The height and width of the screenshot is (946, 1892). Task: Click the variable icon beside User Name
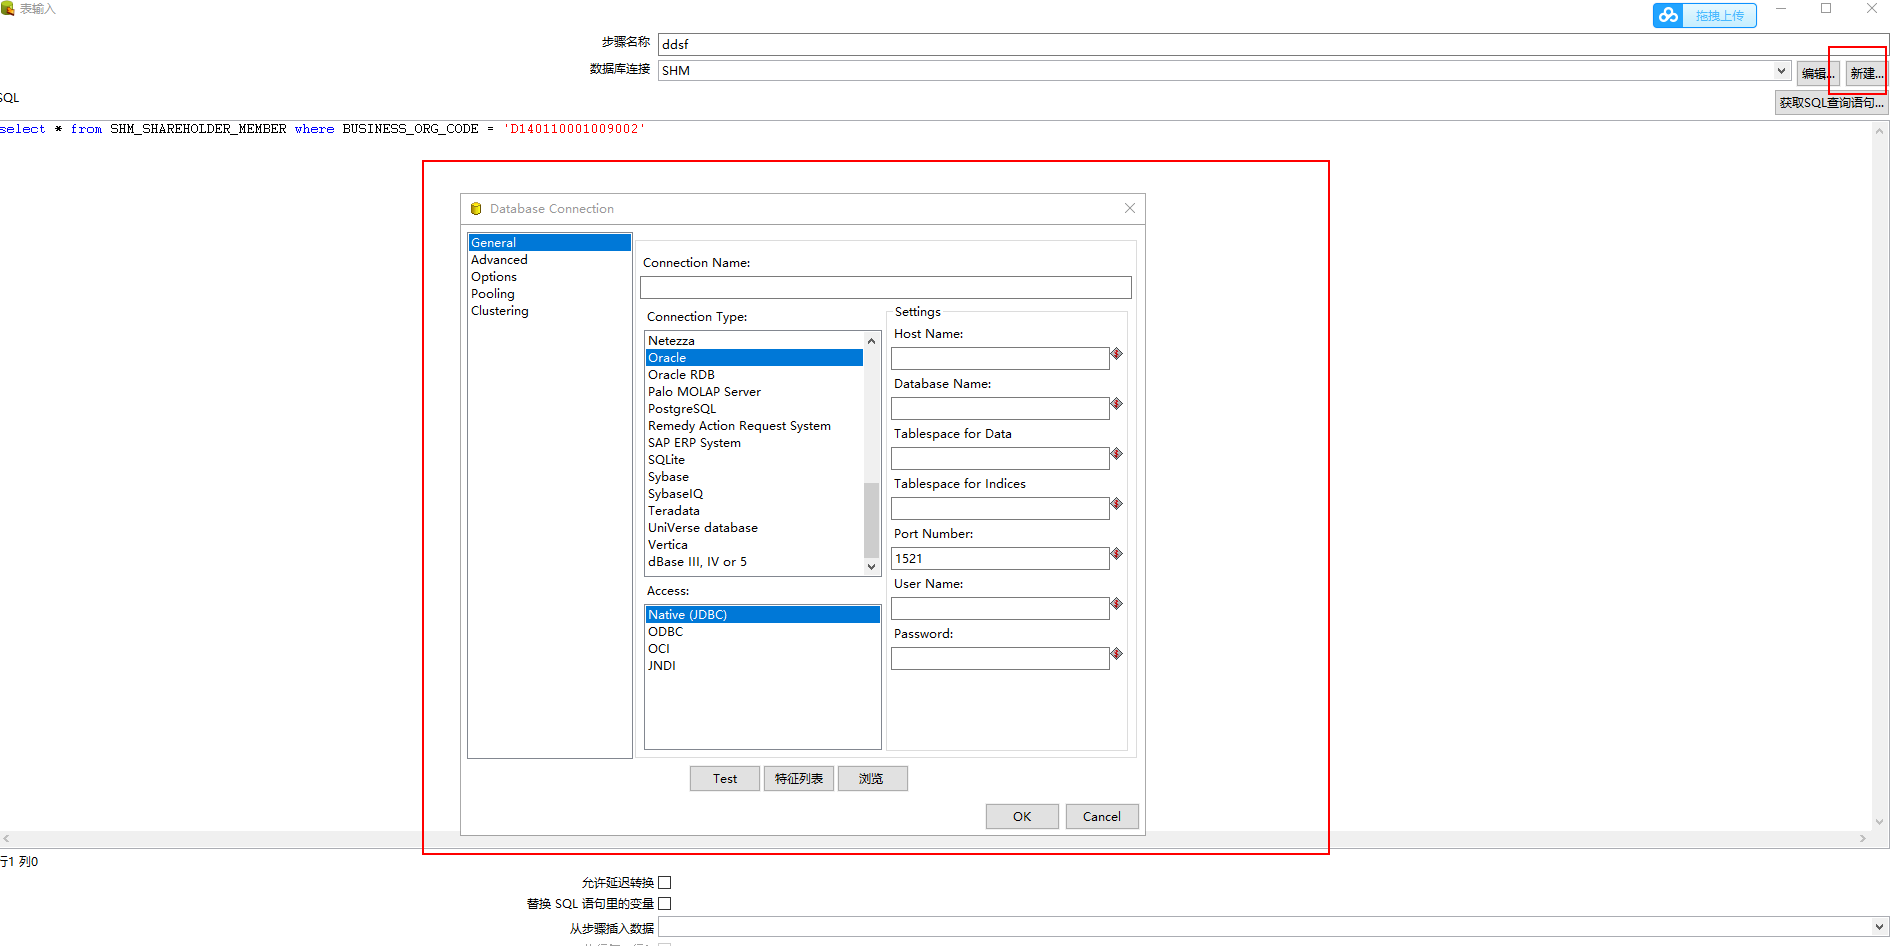(1117, 604)
